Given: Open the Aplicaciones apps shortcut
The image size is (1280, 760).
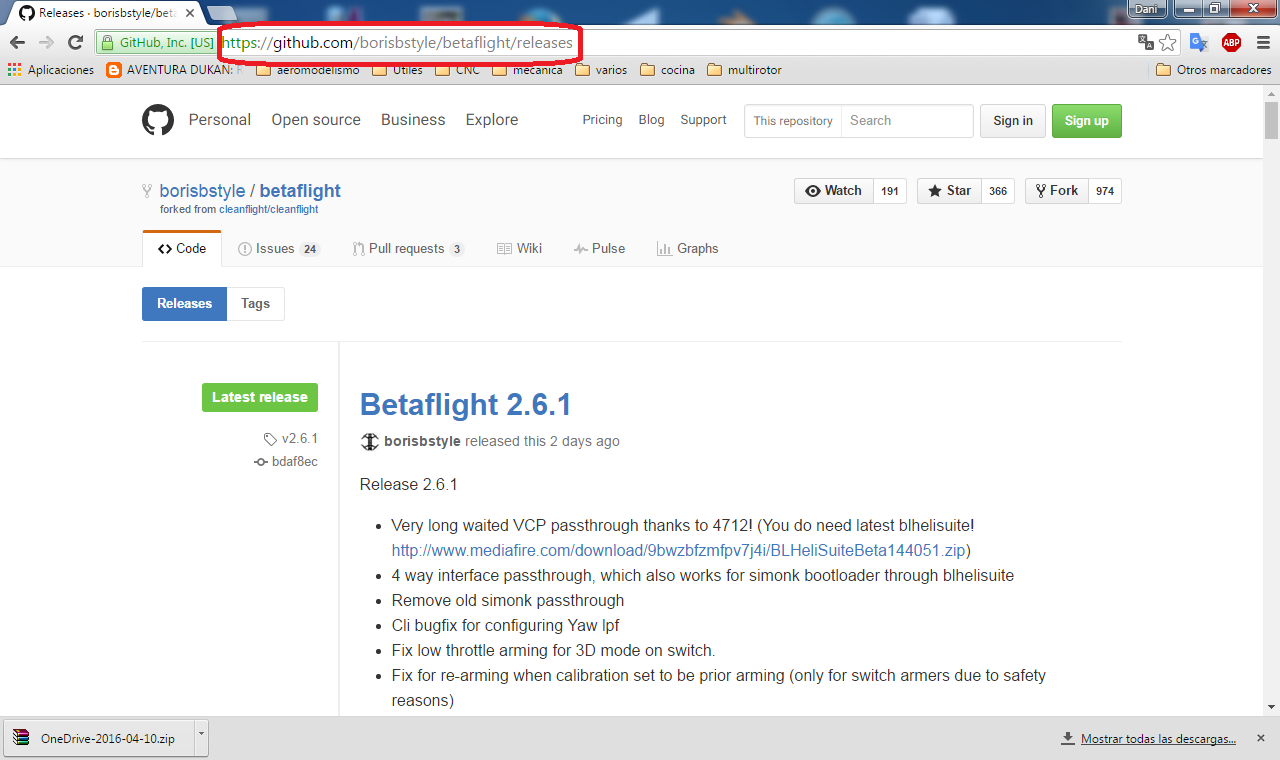Looking at the screenshot, I should point(51,70).
